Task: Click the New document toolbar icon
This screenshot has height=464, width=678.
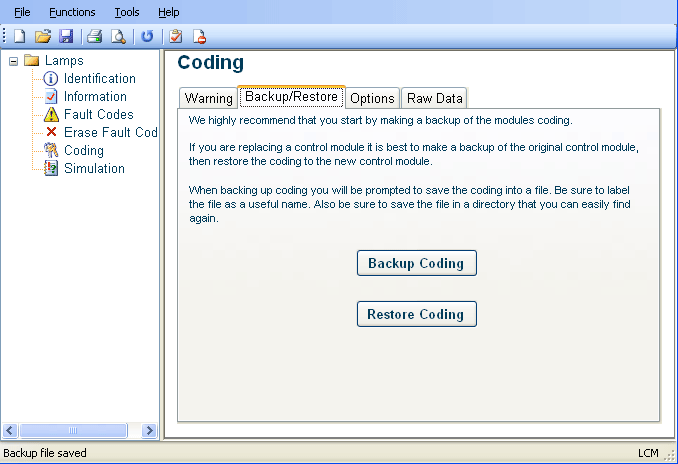Action: coord(19,37)
